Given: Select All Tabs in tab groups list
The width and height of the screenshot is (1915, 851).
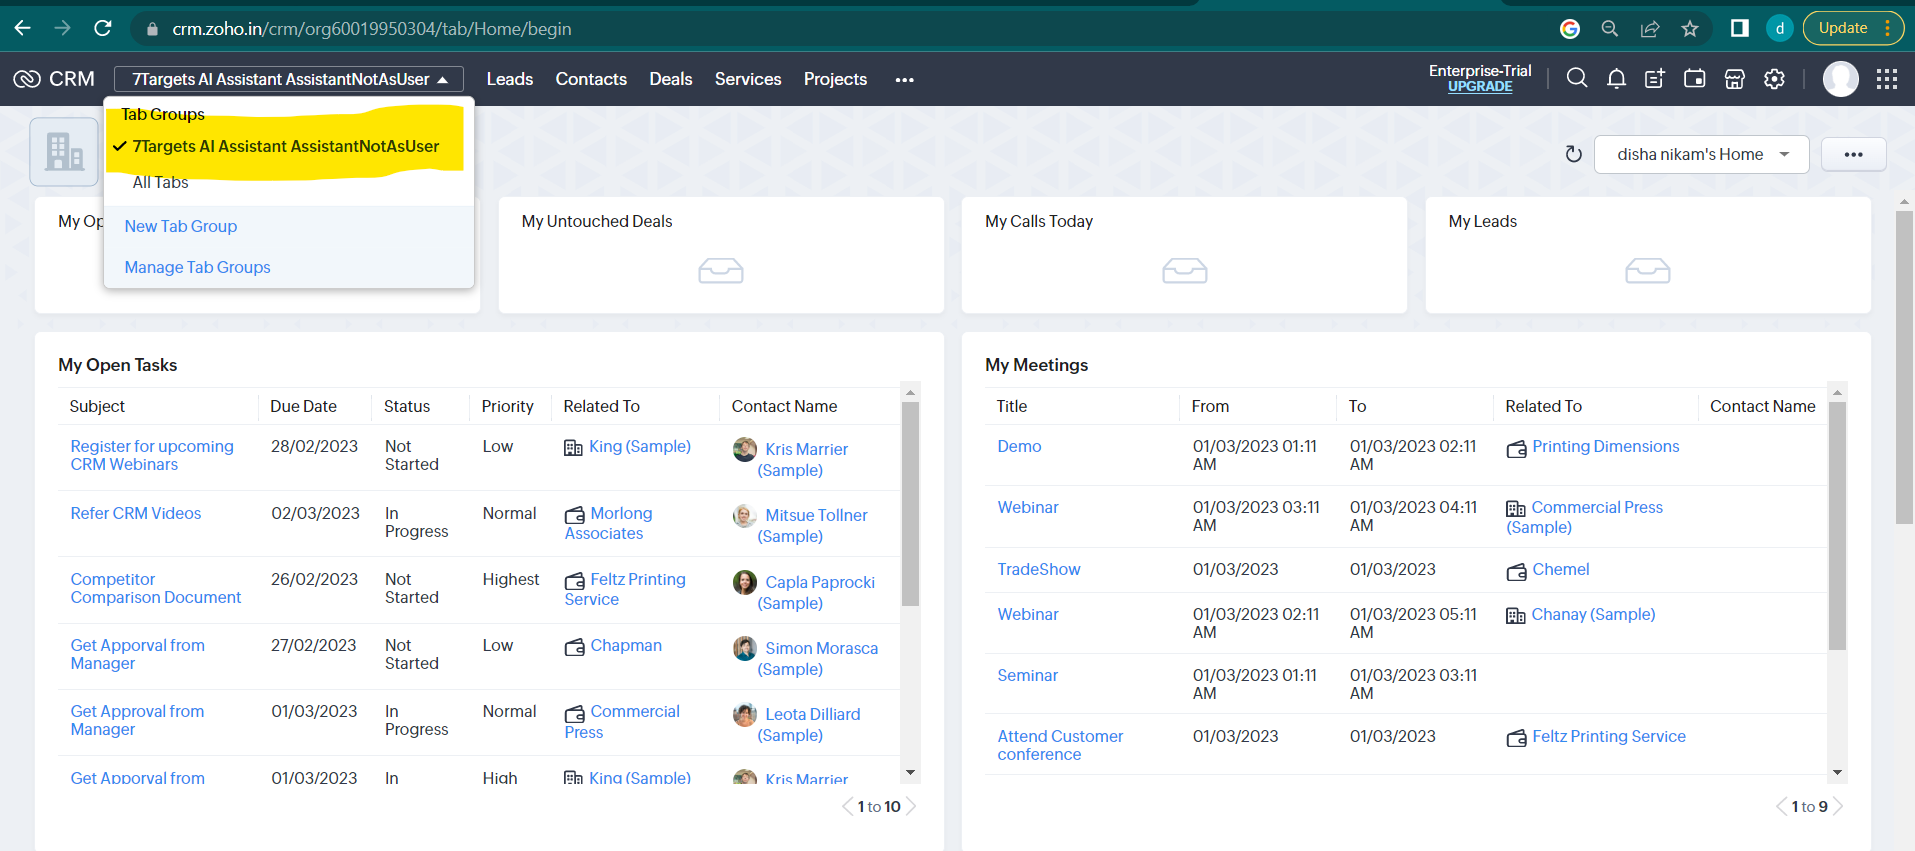Looking at the screenshot, I should [x=160, y=182].
